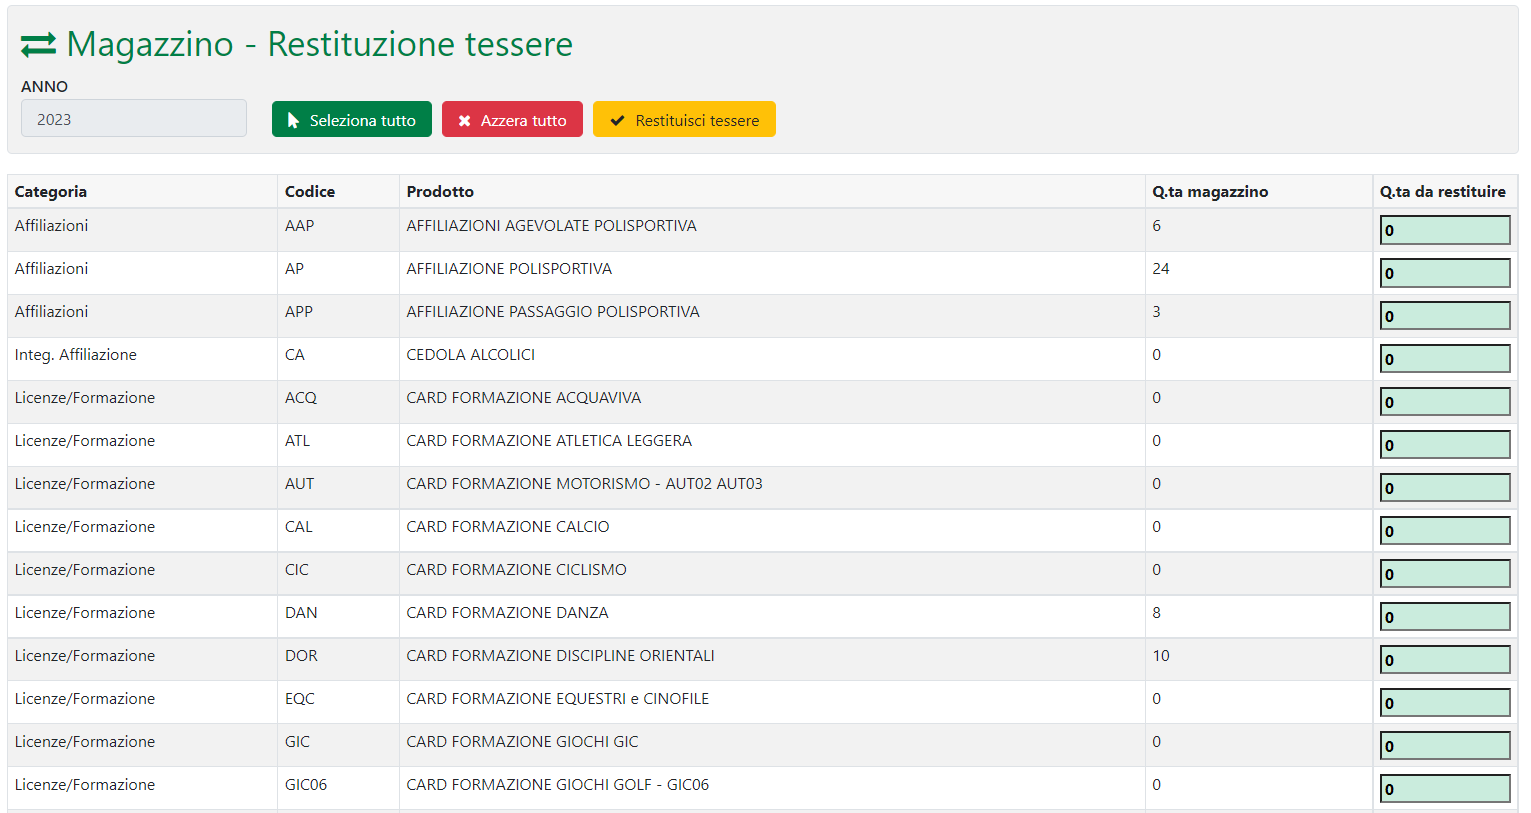Click the checkmark icon in Restituisci tessere
This screenshot has width=1531, height=813.
pos(617,120)
